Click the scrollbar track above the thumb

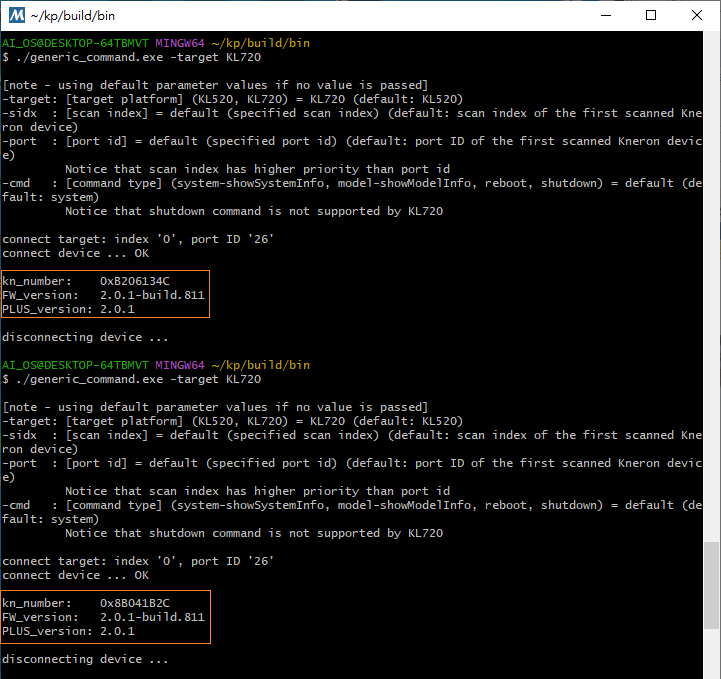[711, 285]
